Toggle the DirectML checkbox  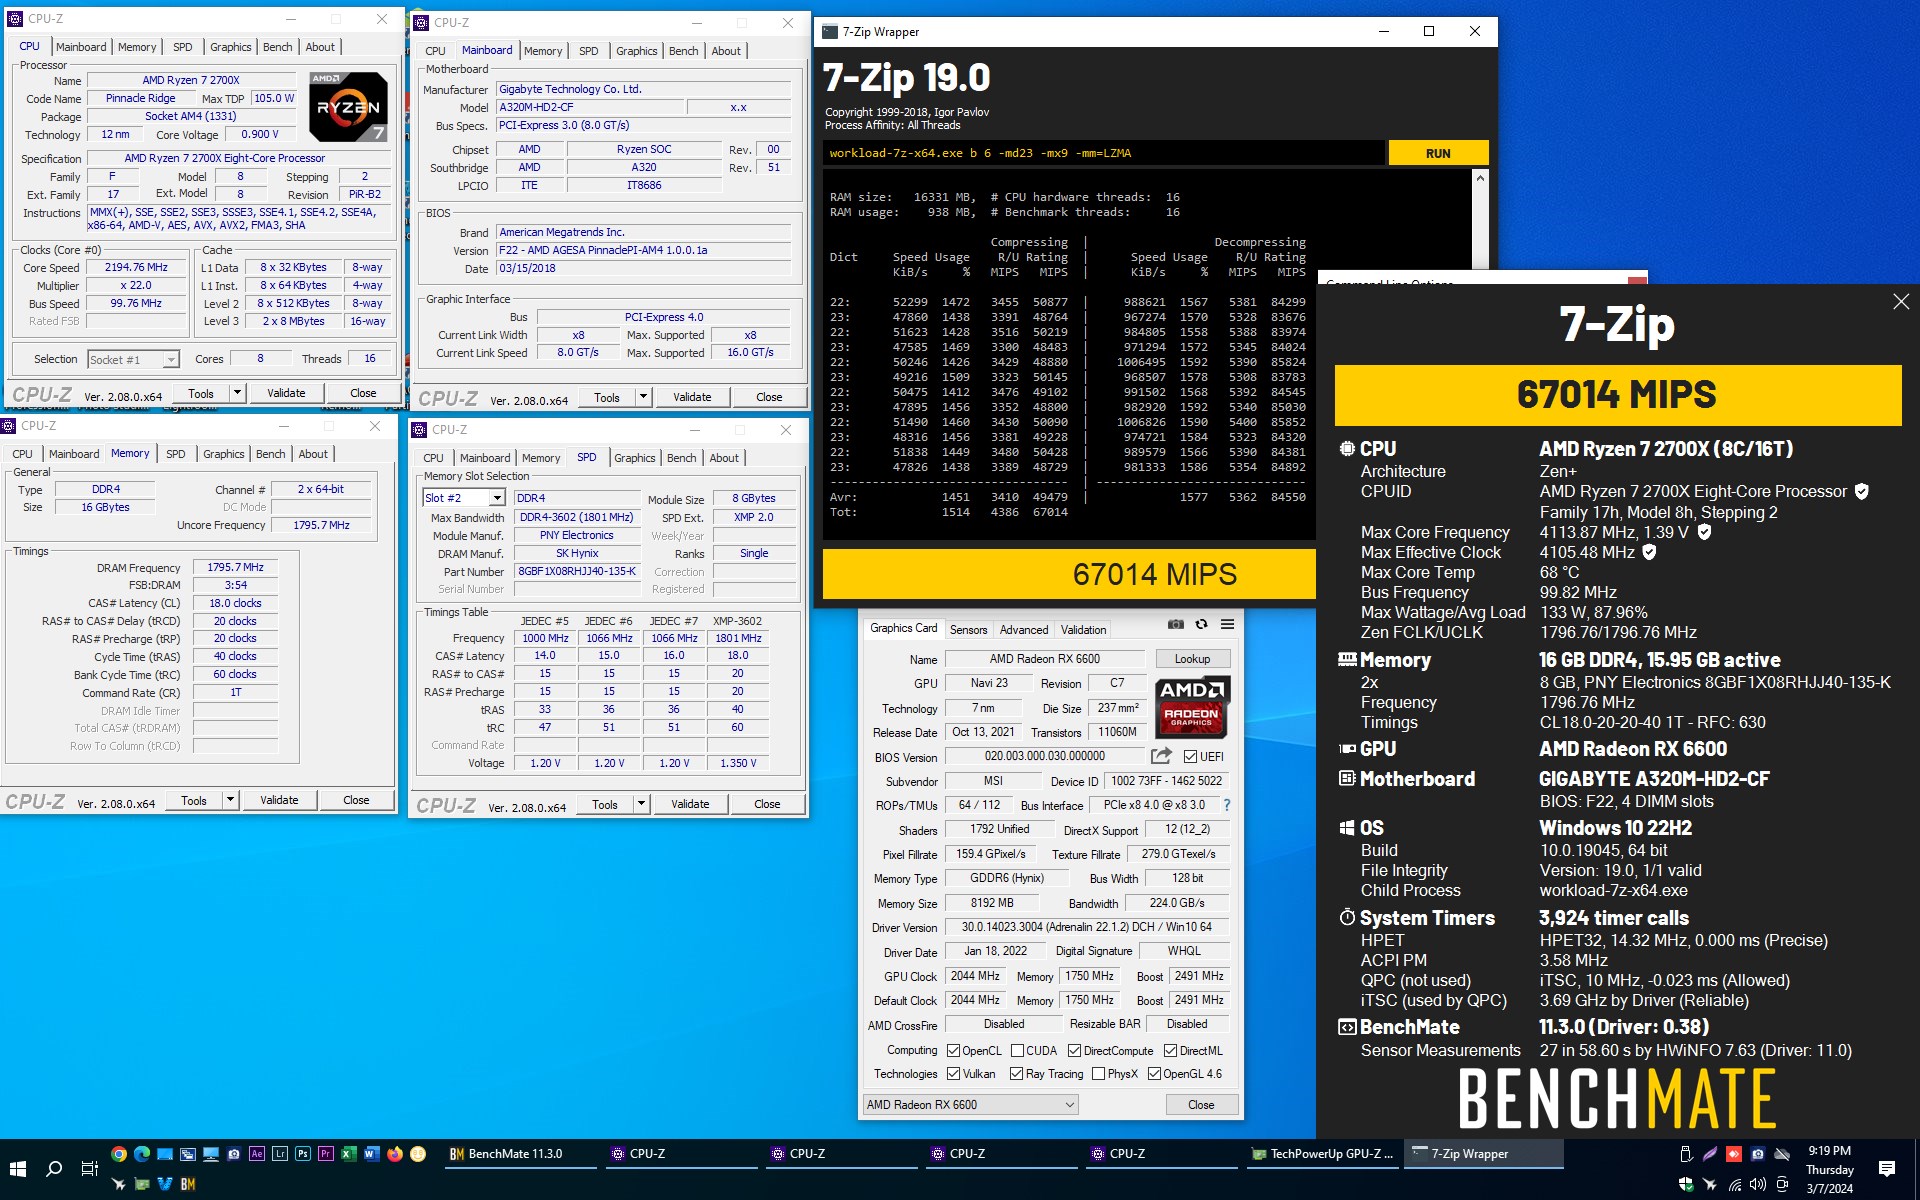pyautogui.click(x=1170, y=1051)
